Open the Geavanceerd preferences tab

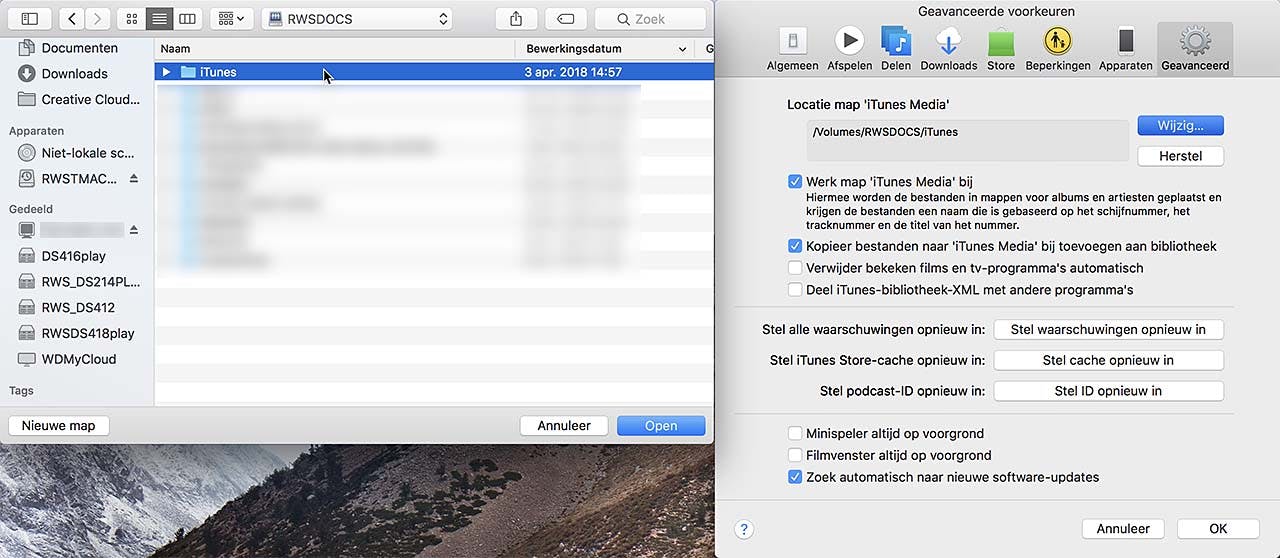pos(1195,48)
